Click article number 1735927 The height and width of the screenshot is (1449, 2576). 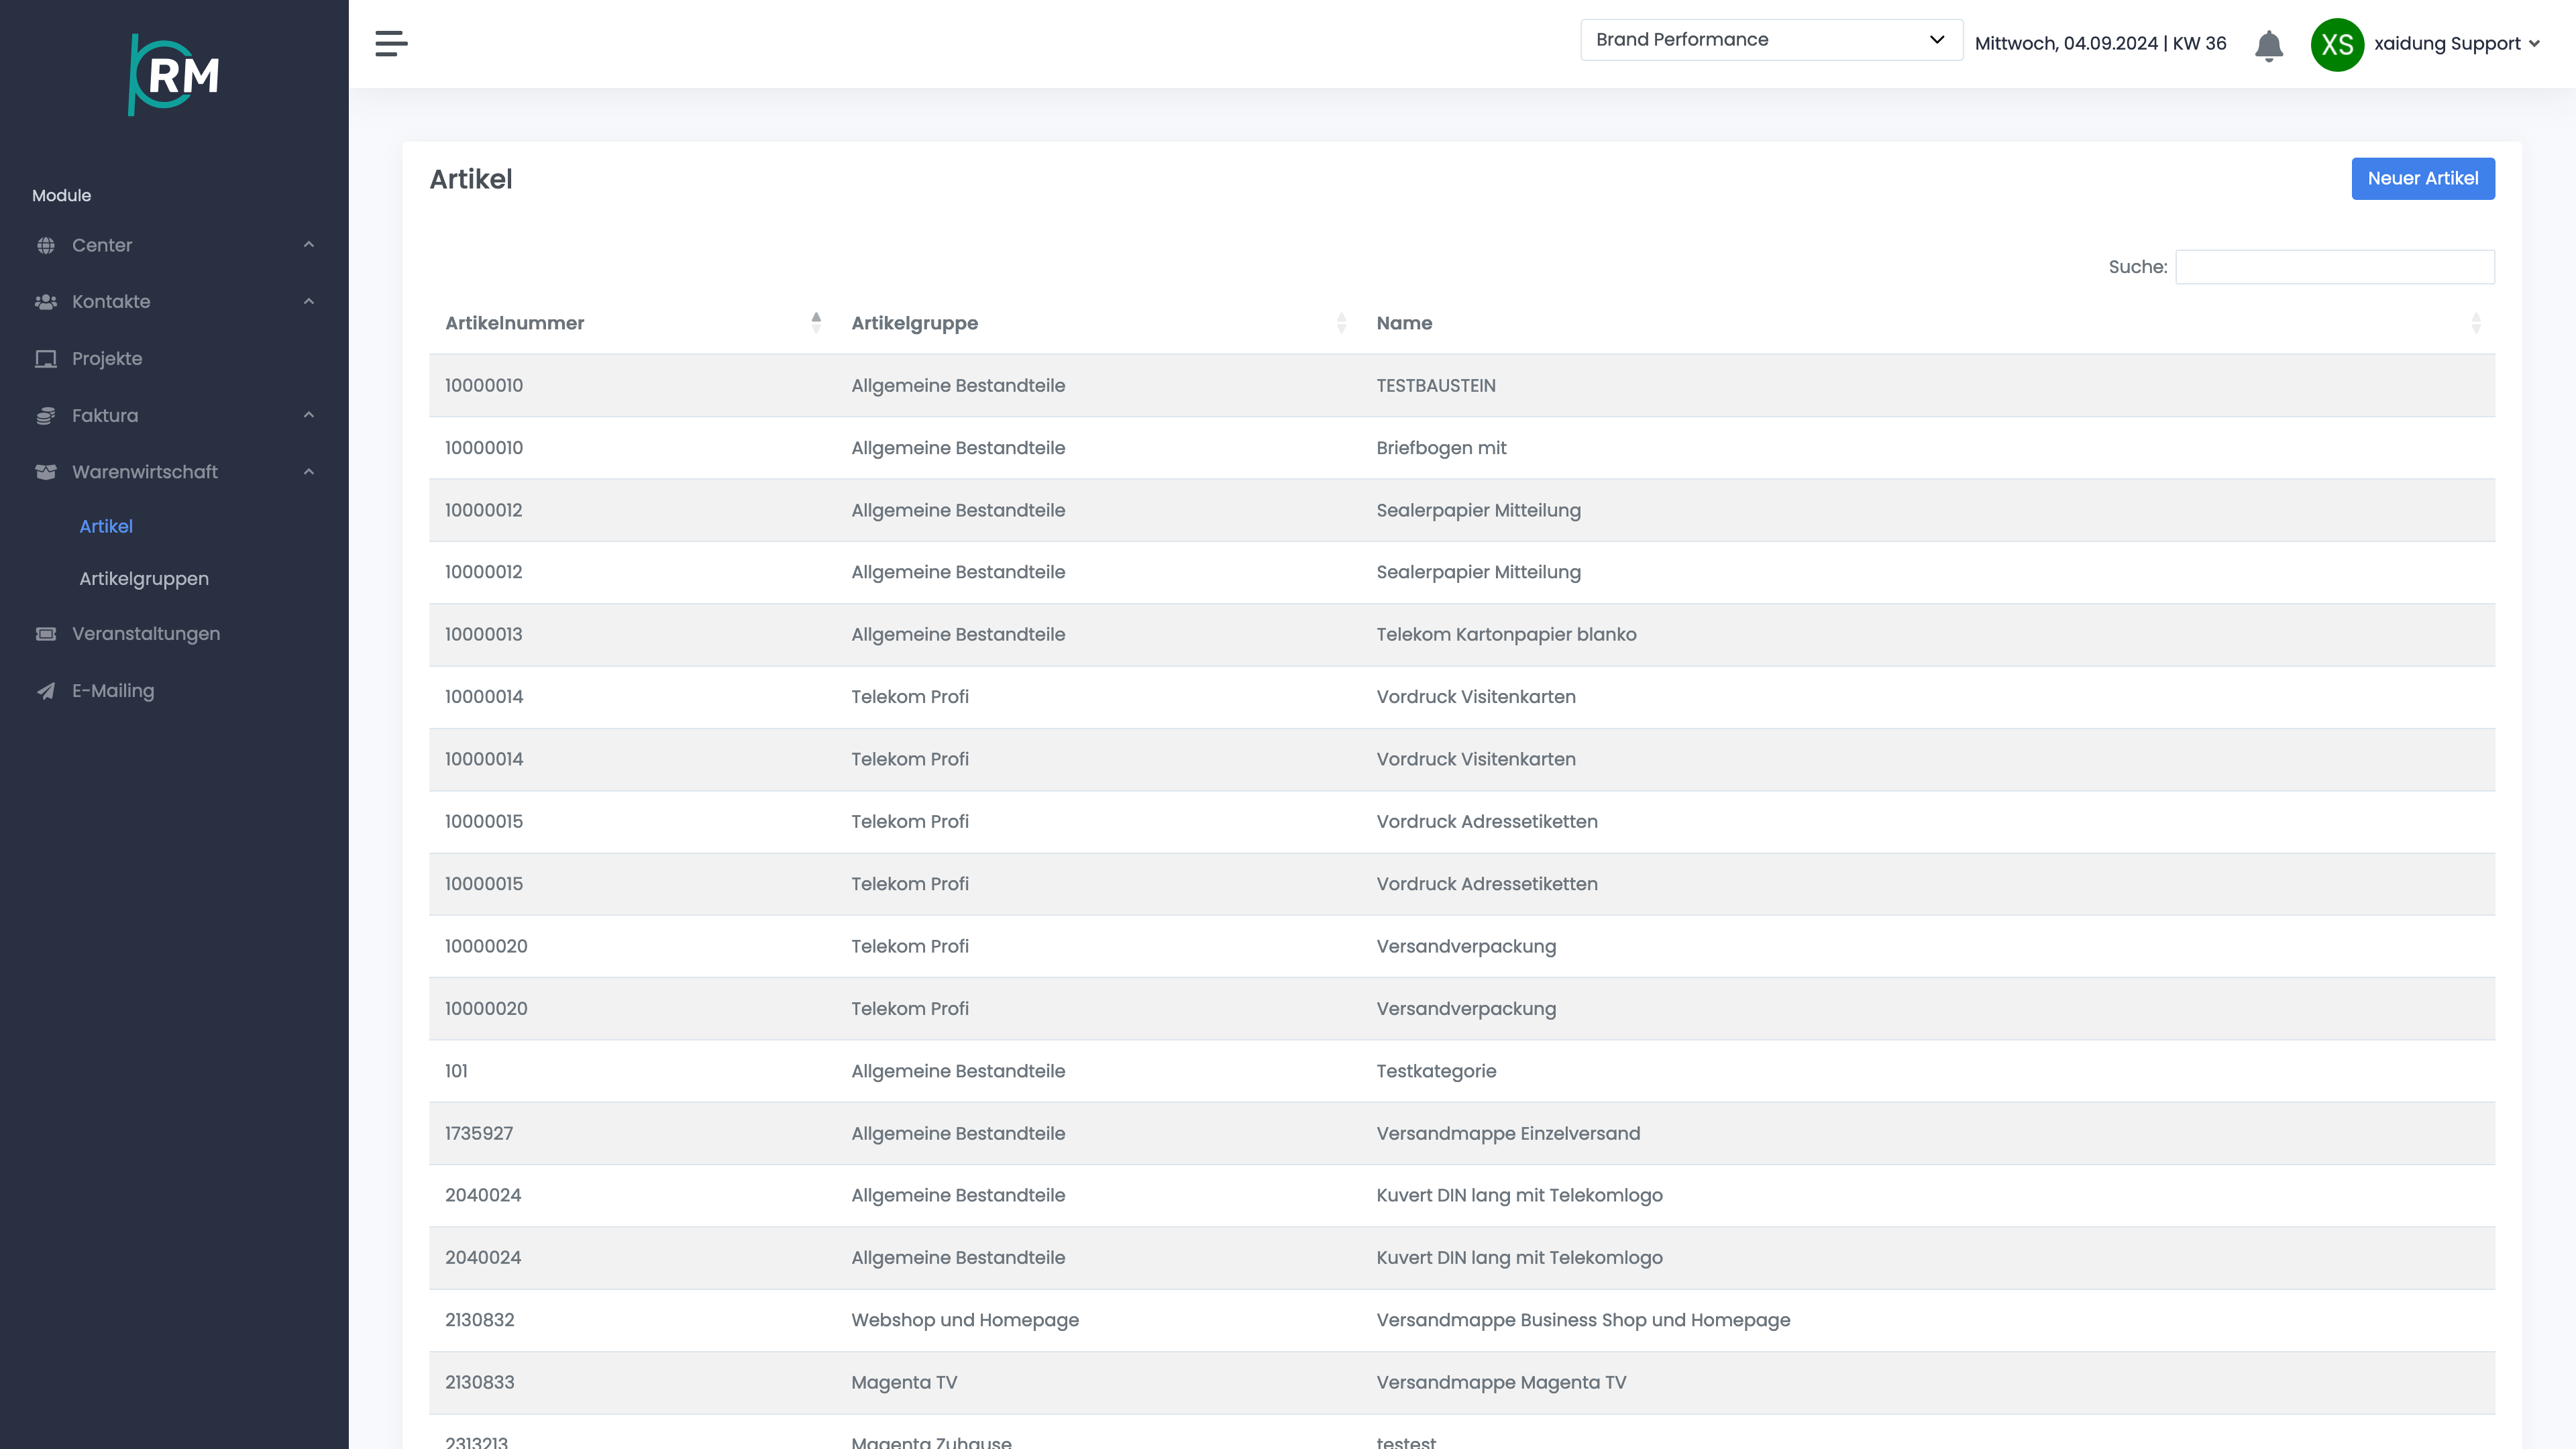(479, 1134)
